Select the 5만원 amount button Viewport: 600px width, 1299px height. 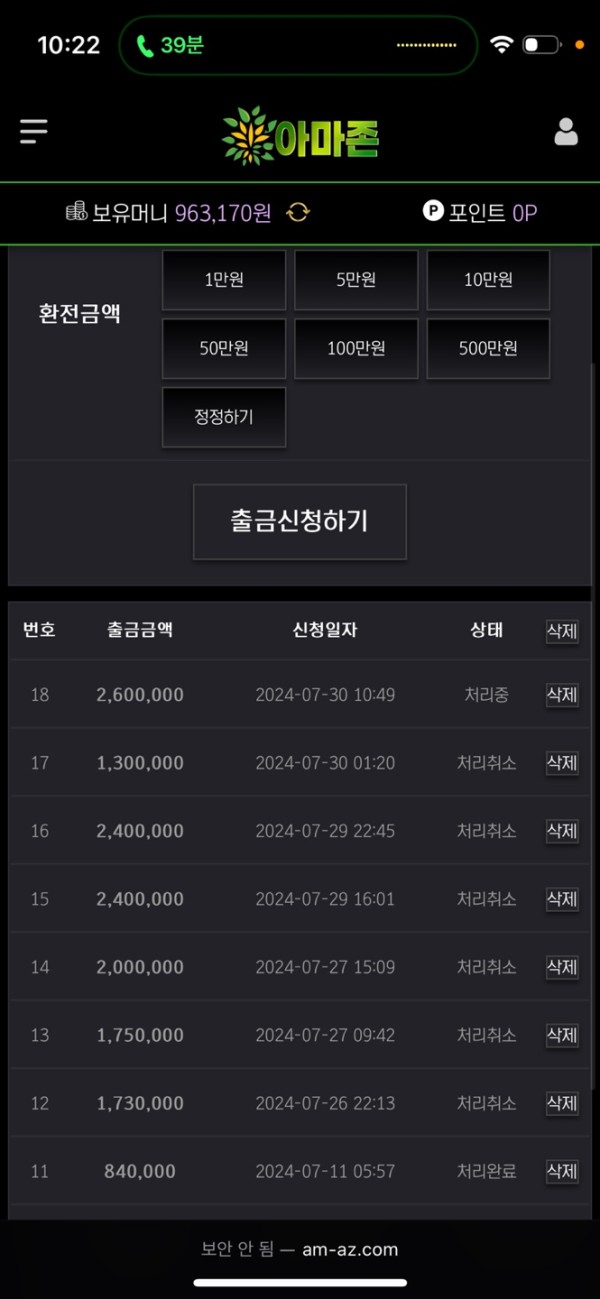tap(356, 280)
